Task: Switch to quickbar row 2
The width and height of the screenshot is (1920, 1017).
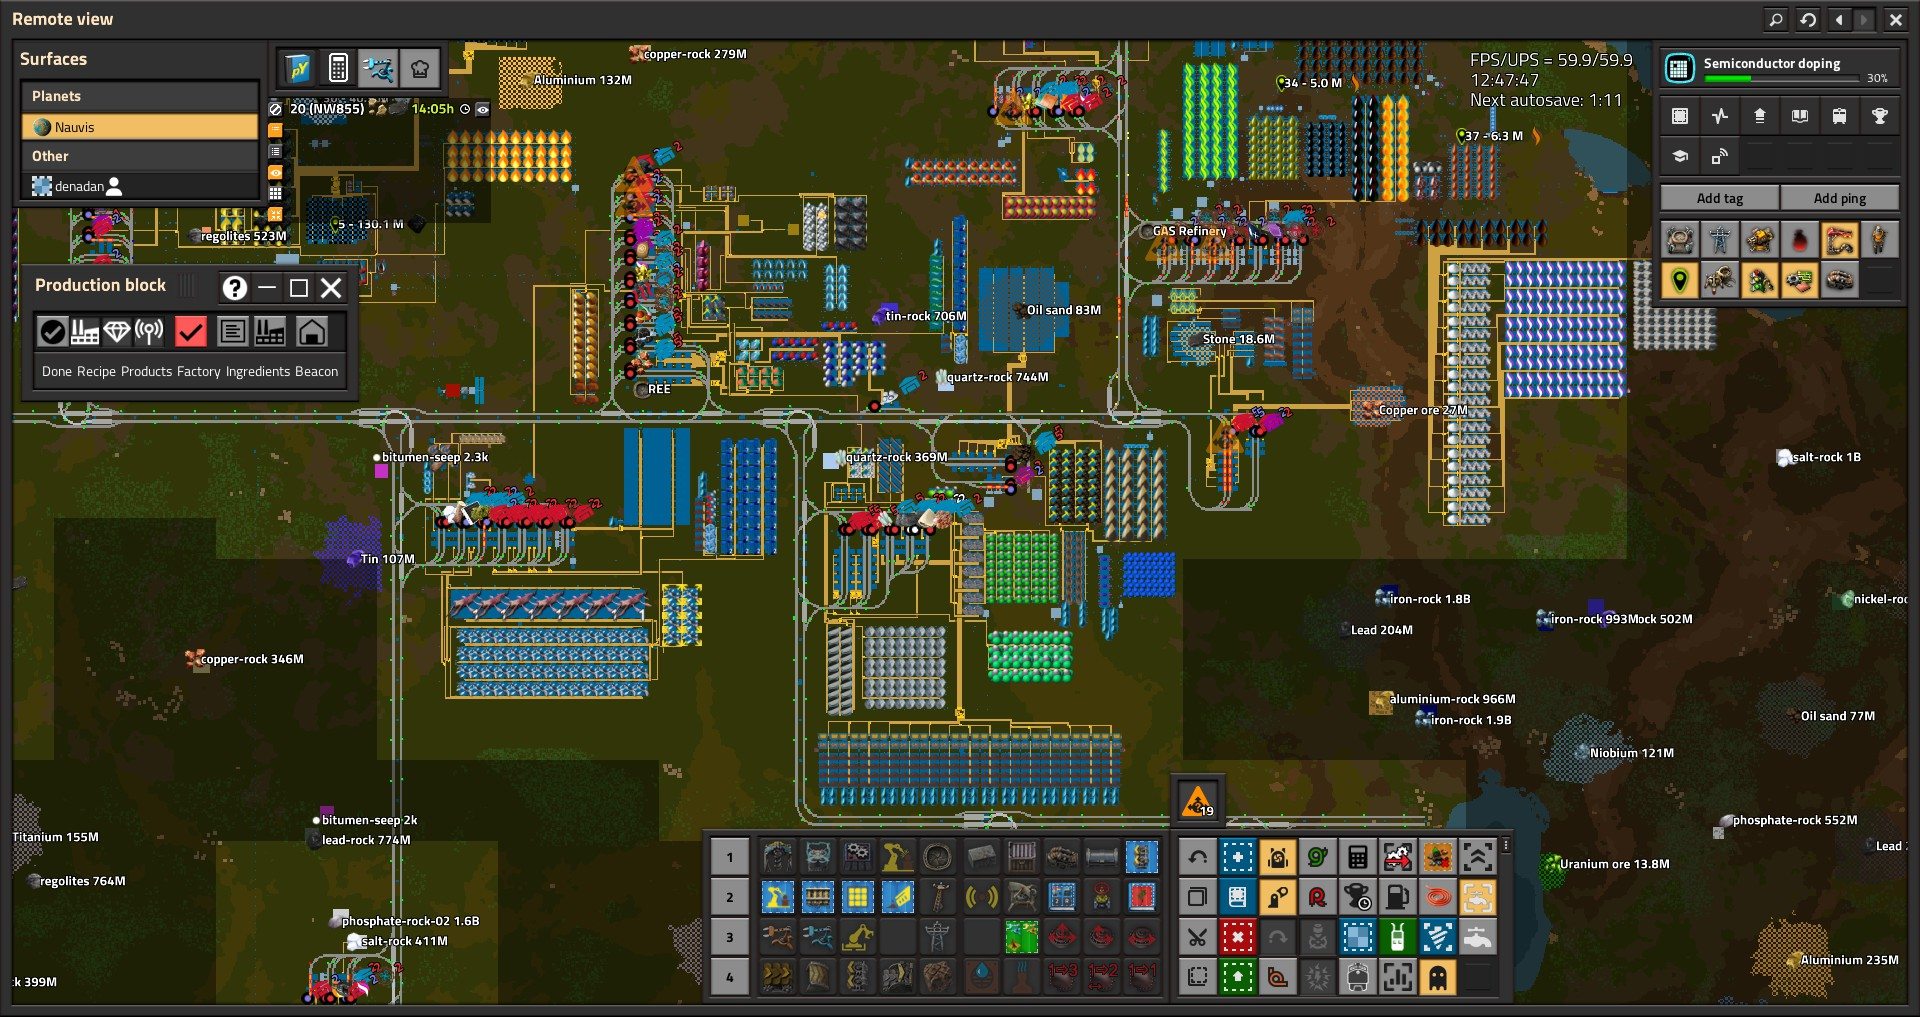Action: tap(730, 897)
